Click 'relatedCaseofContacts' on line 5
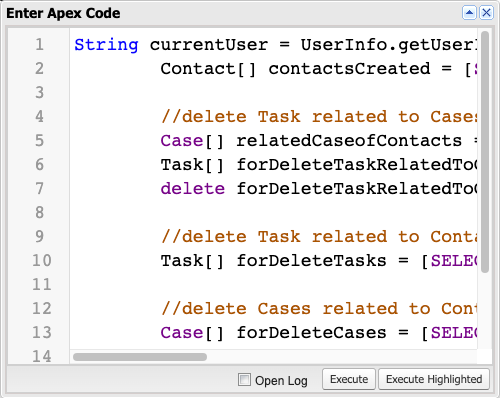500x398 pixels. pos(349,141)
